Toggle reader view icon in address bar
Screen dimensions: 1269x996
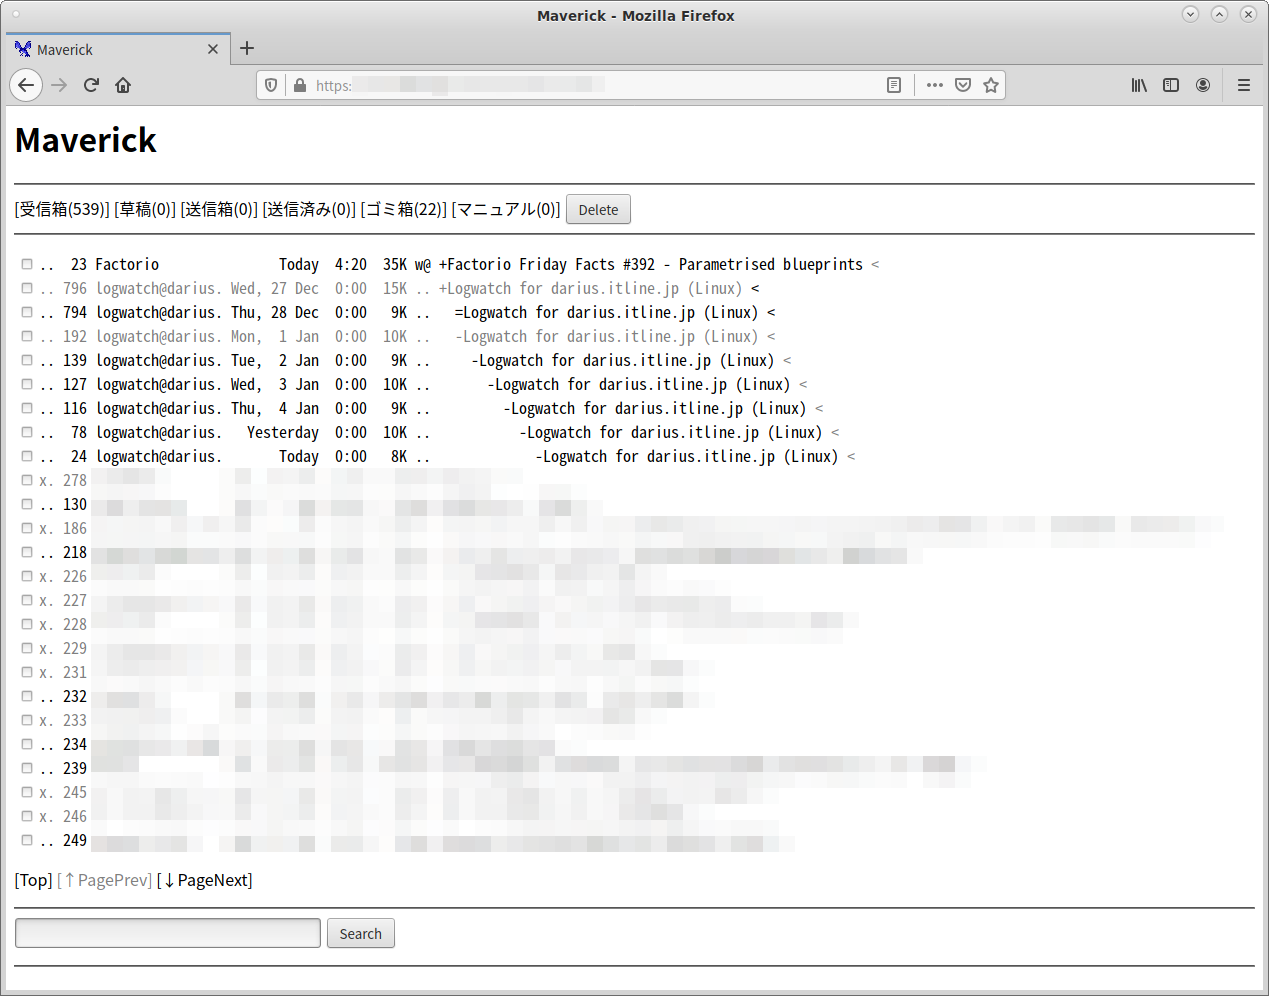coord(894,85)
